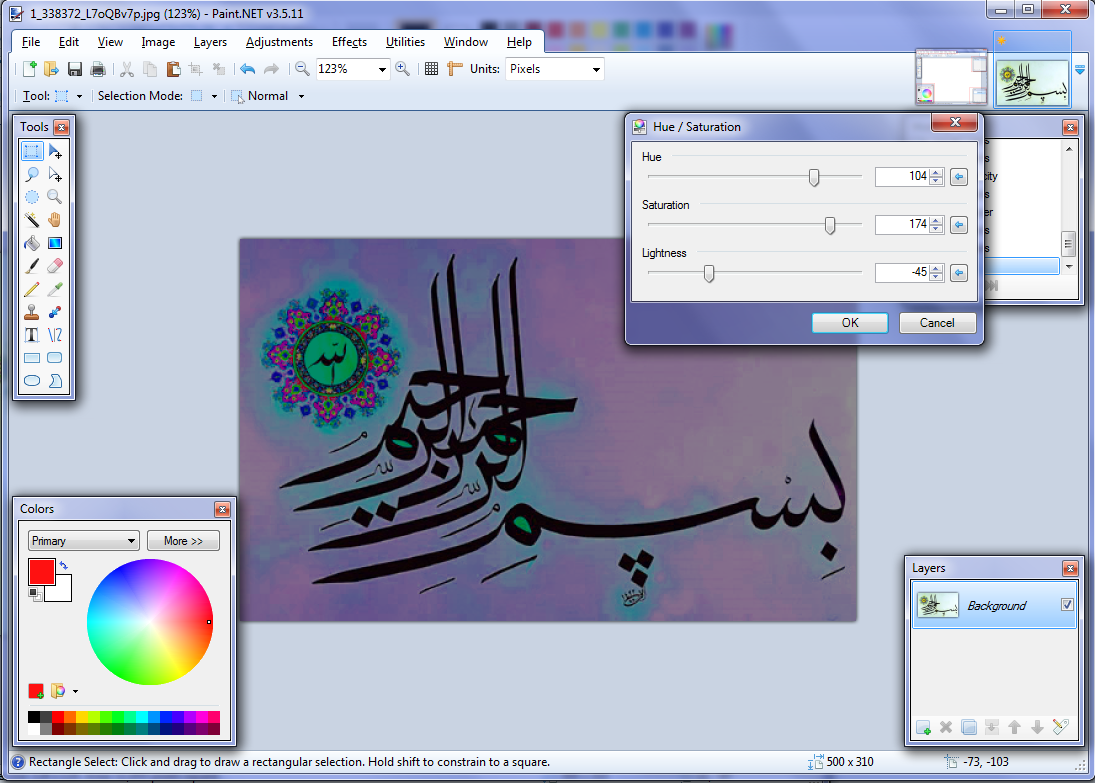Pick the Paintbrush tool
Image resolution: width=1095 pixels, height=783 pixels.
coord(31,266)
